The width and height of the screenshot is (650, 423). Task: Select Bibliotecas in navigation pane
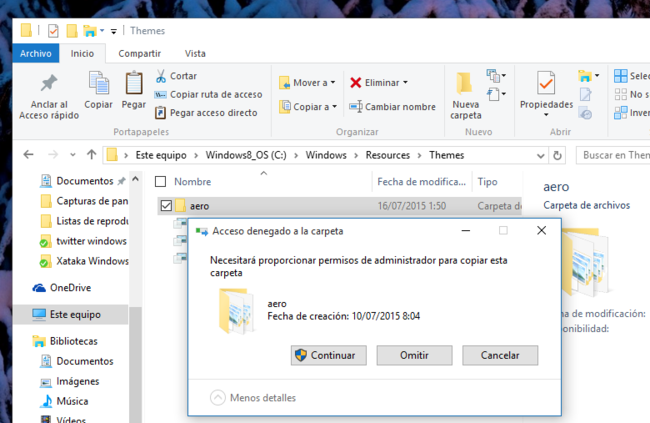coord(65,341)
